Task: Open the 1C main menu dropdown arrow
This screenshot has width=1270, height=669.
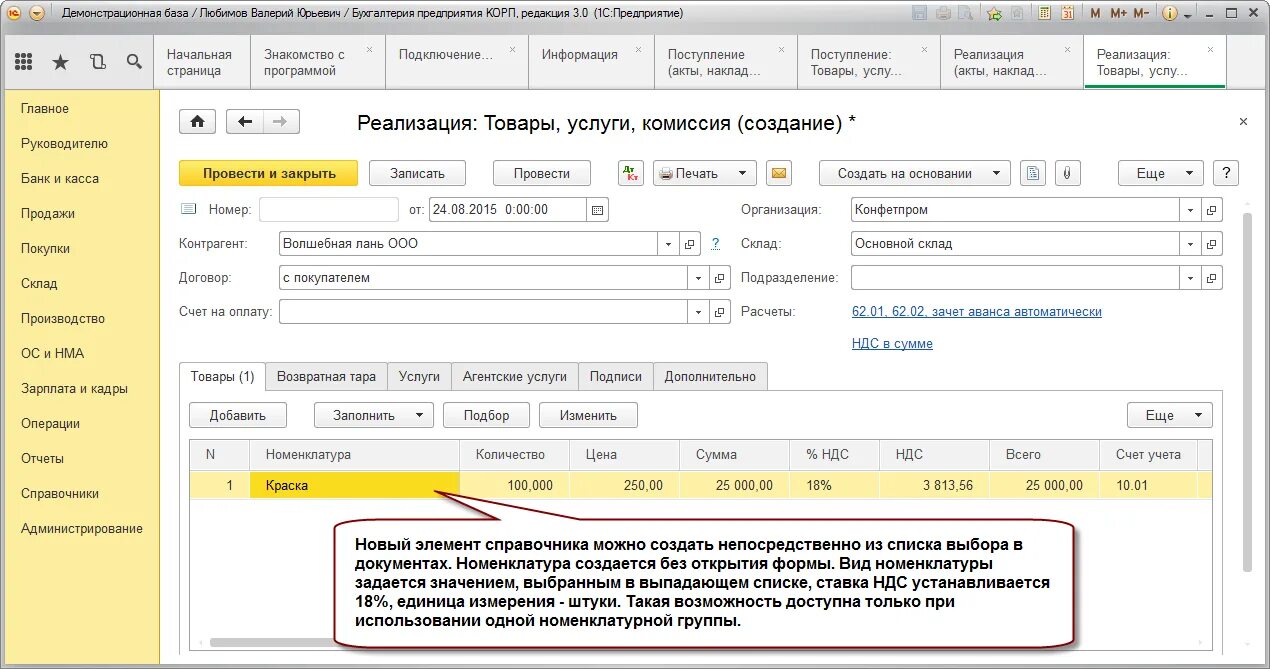Action: [36, 13]
